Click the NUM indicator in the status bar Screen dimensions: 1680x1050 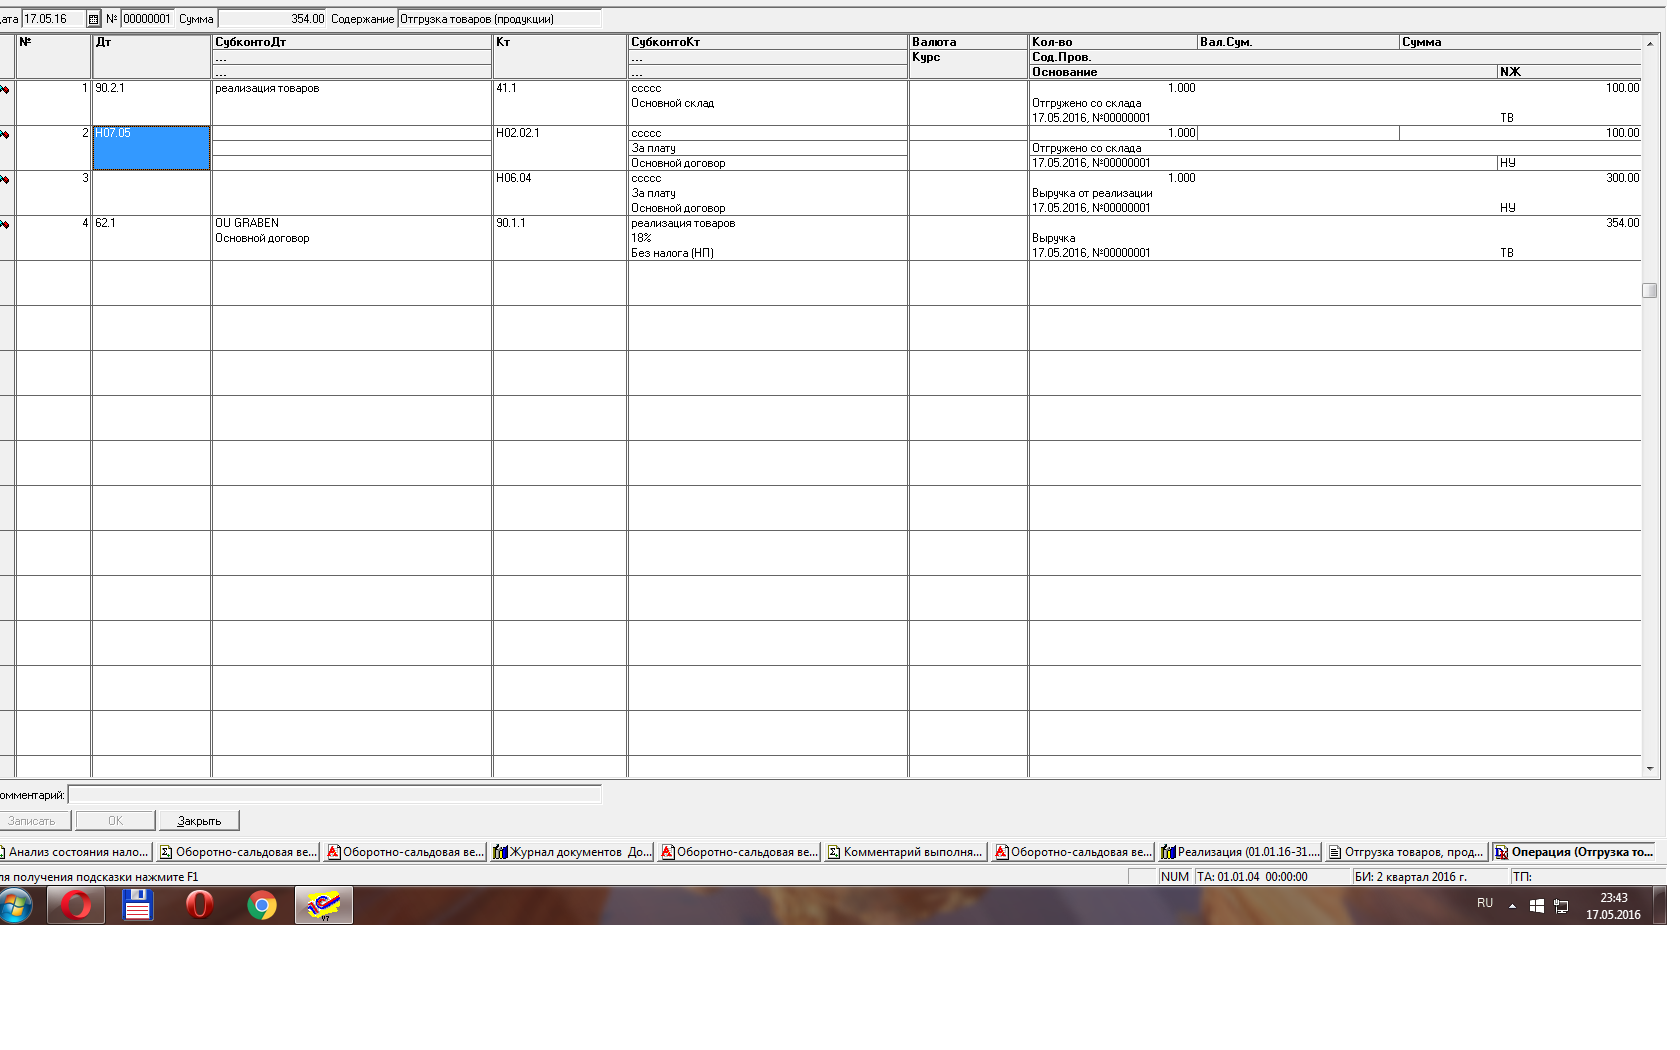1175,877
